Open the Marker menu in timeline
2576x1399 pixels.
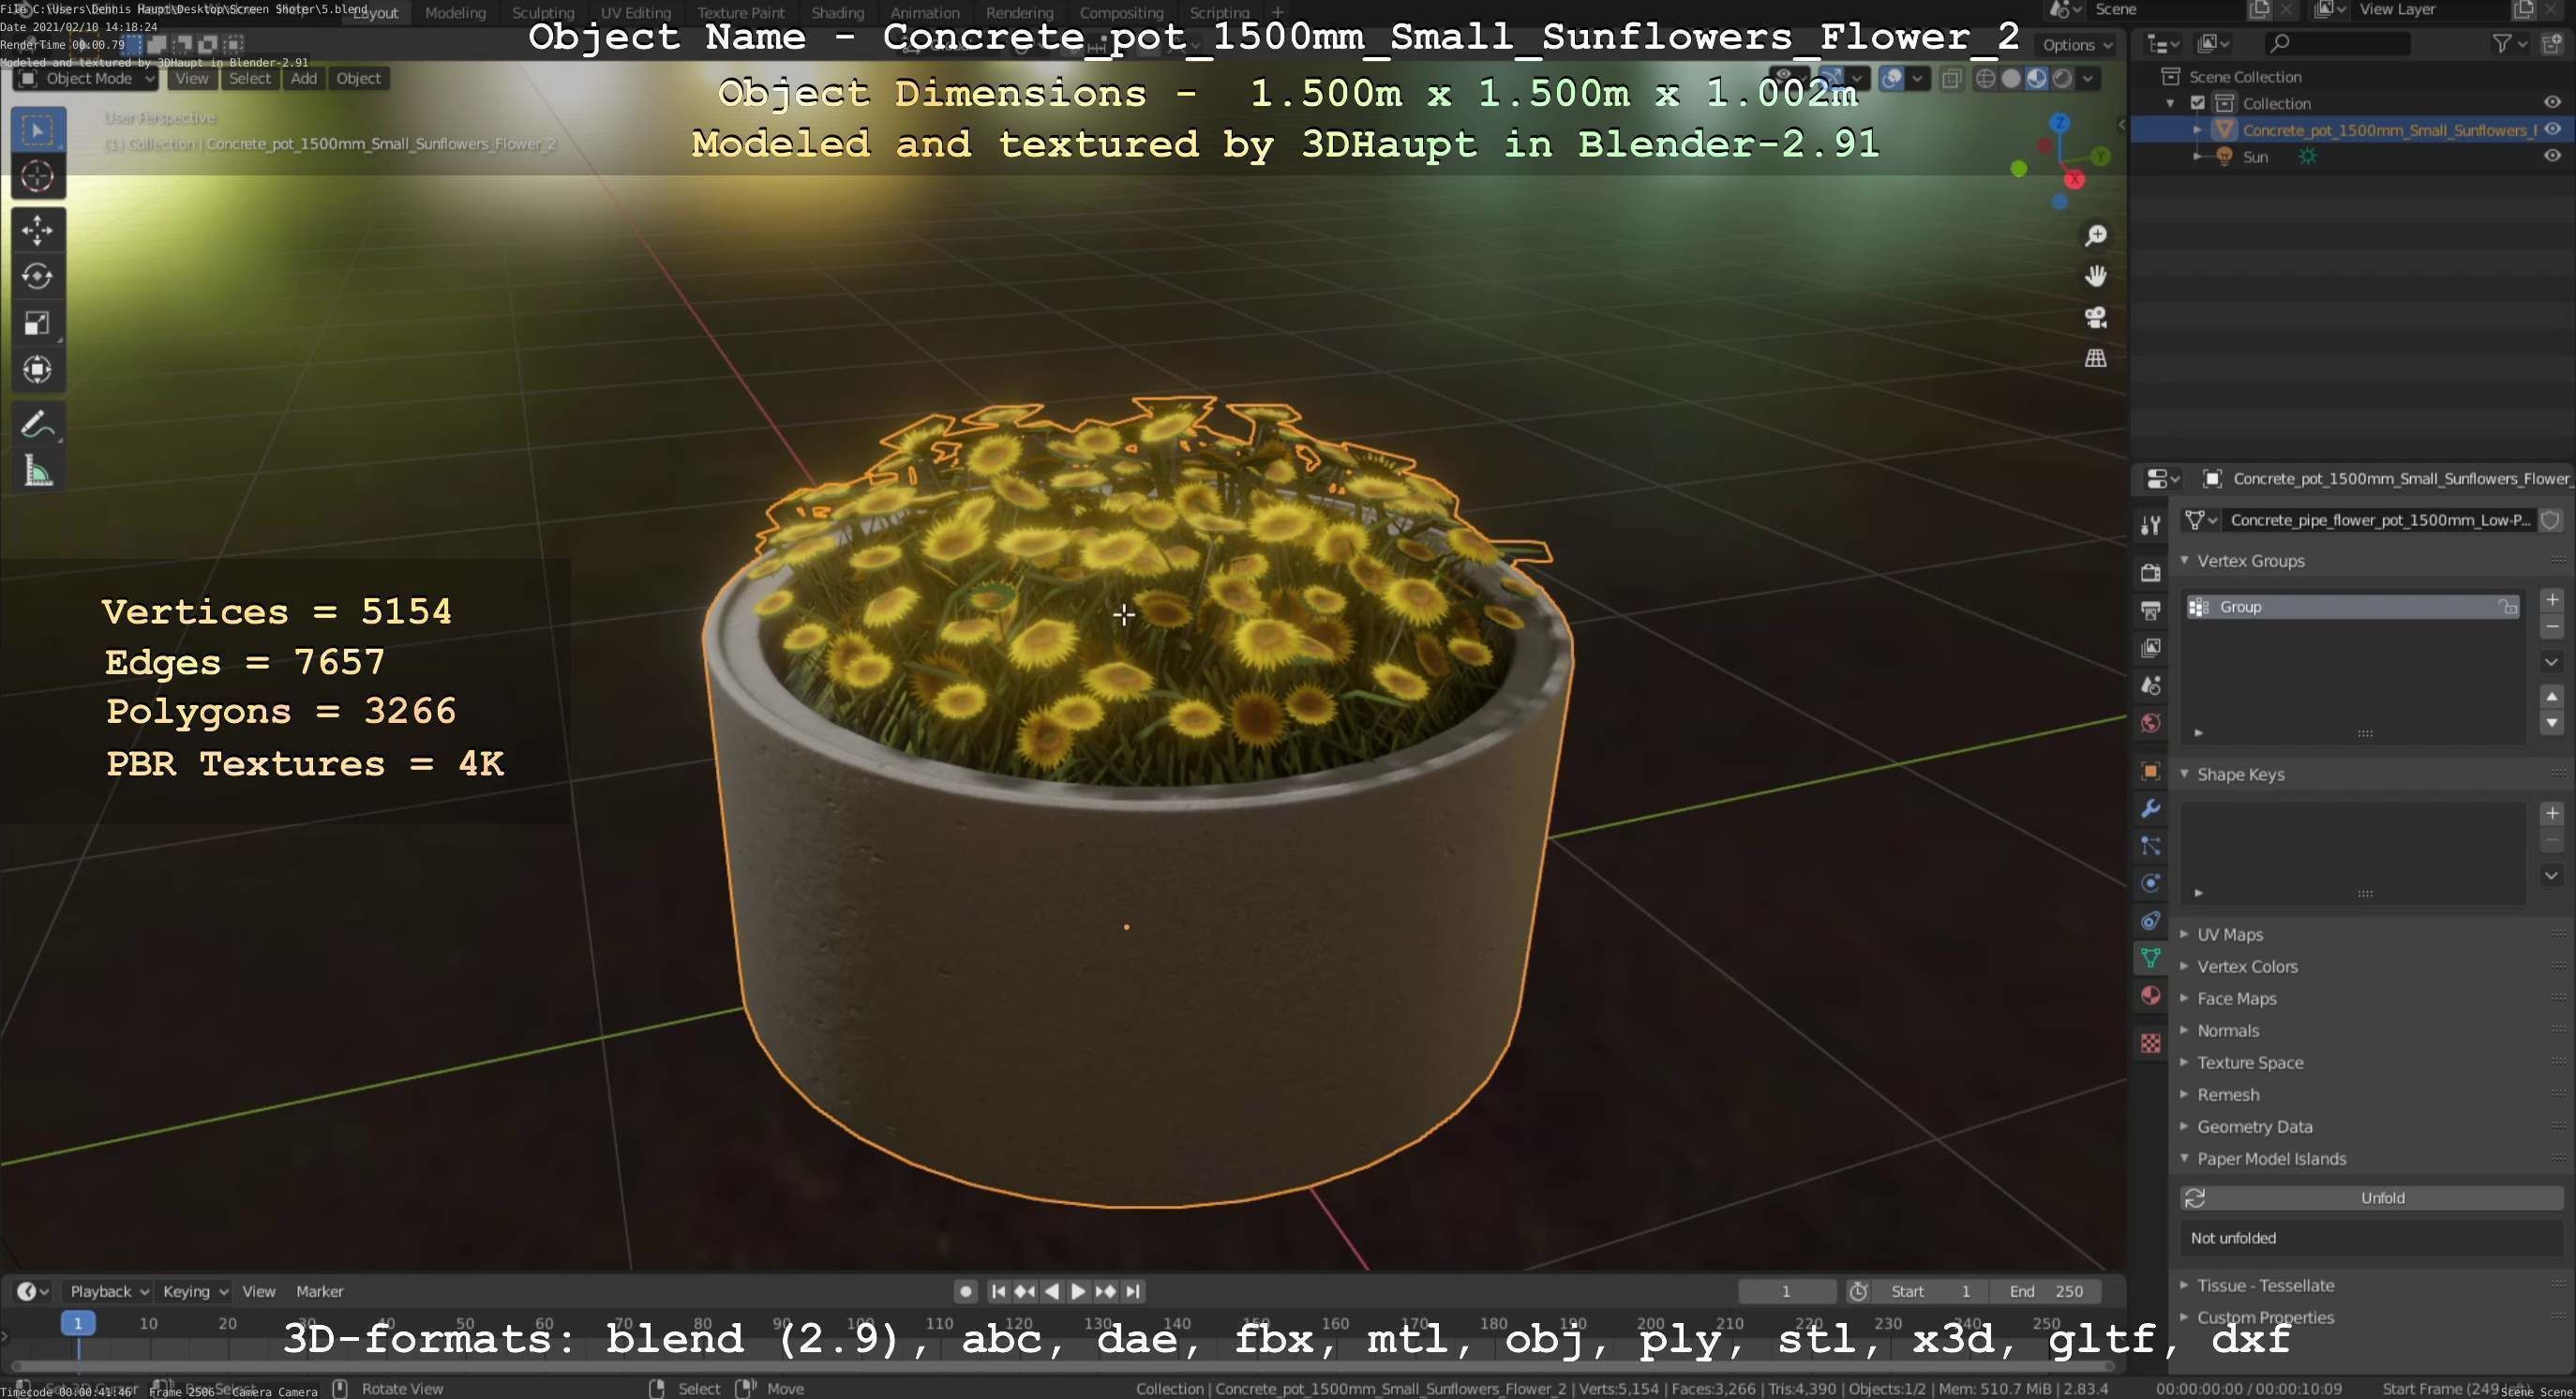(319, 1291)
